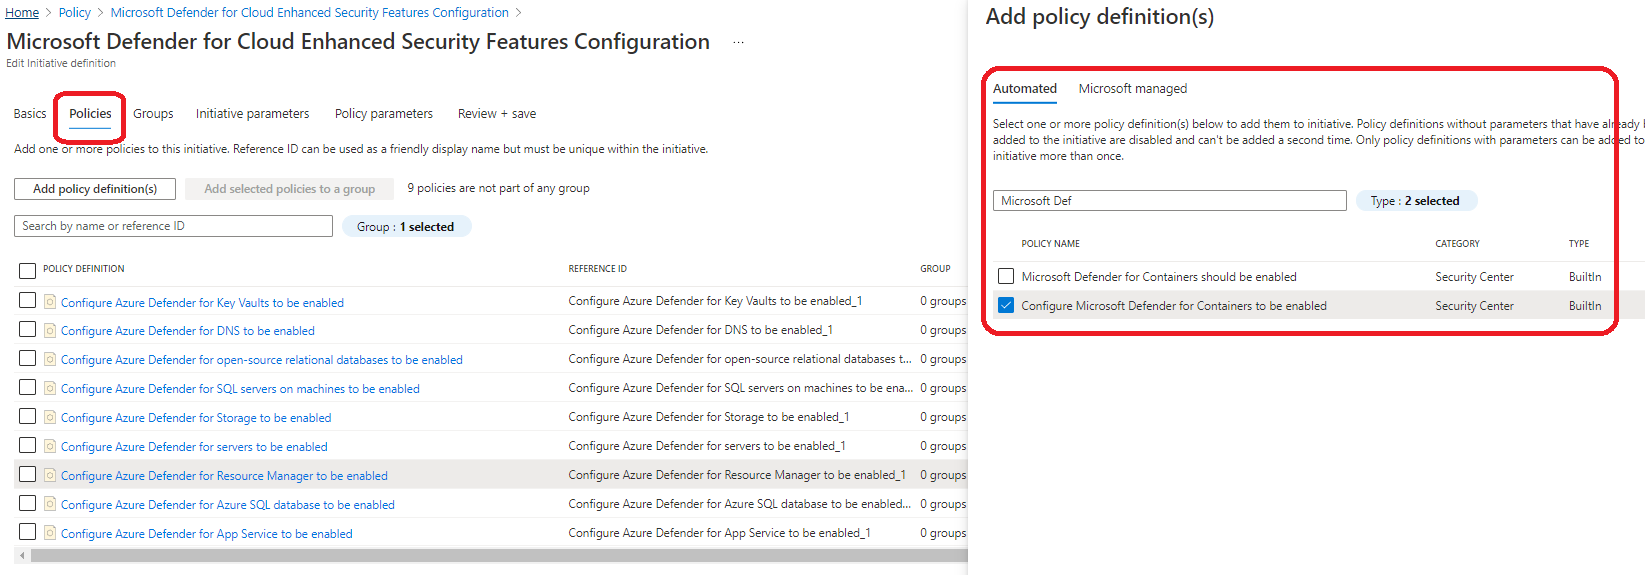
Task: Click policy icon beside Azure SQL database policy
Action: (50, 505)
